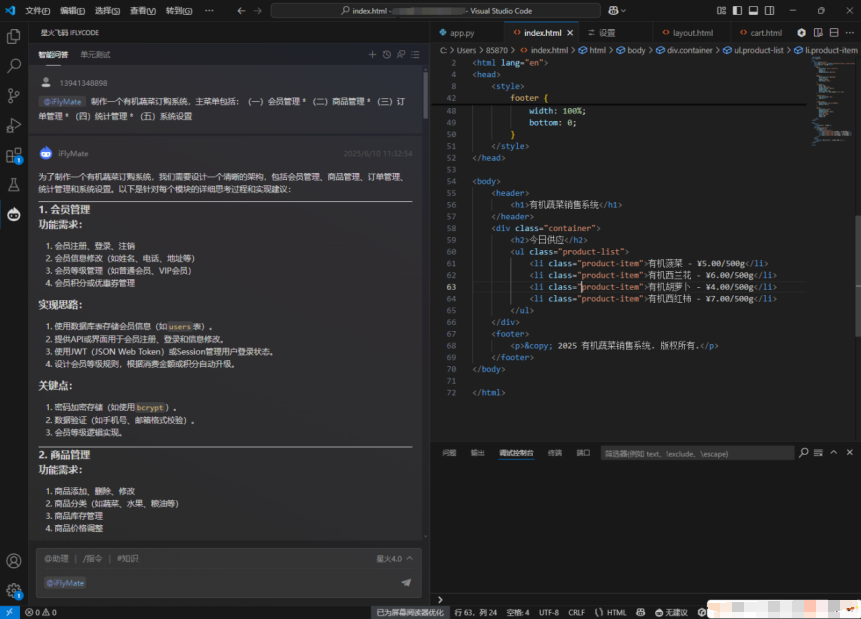The width and height of the screenshot is (861, 619).
Task: Start a new chat with plus icon
Action: click(x=372, y=54)
